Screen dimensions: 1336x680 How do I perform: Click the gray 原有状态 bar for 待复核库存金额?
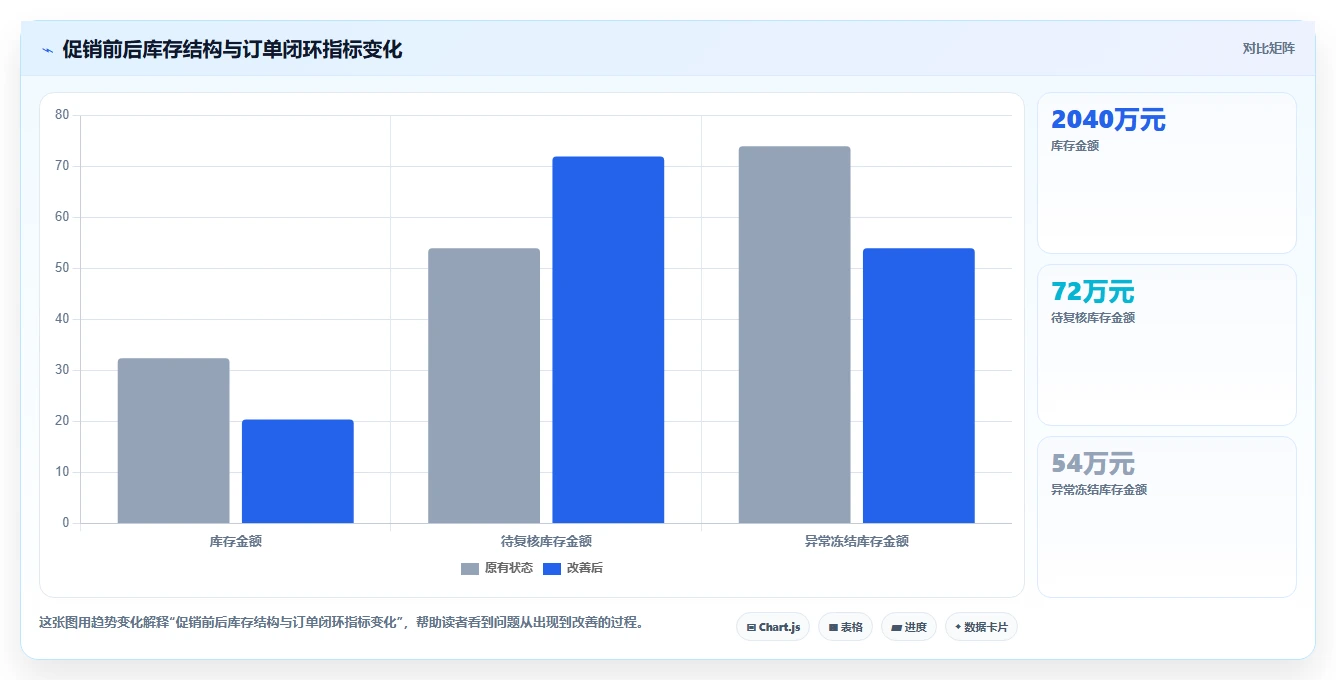(484, 385)
